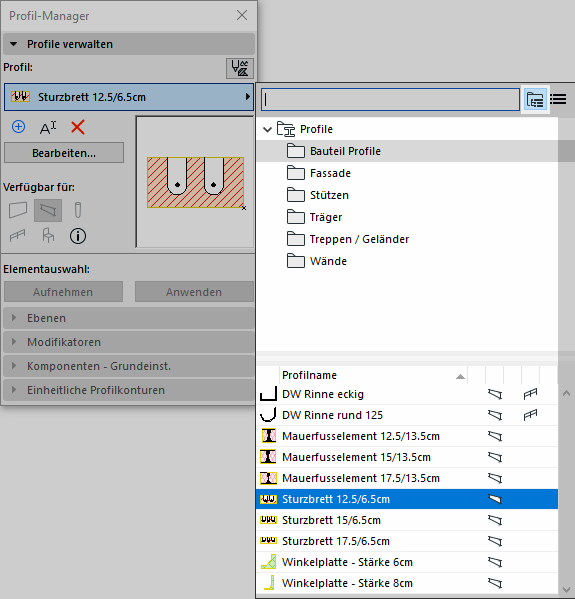Image resolution: width=575 pixels, height=599 pixels.
Task: Open Sturzbrett 12.5/6.5cm profile dropdown
Action: [x=129, y=97]
